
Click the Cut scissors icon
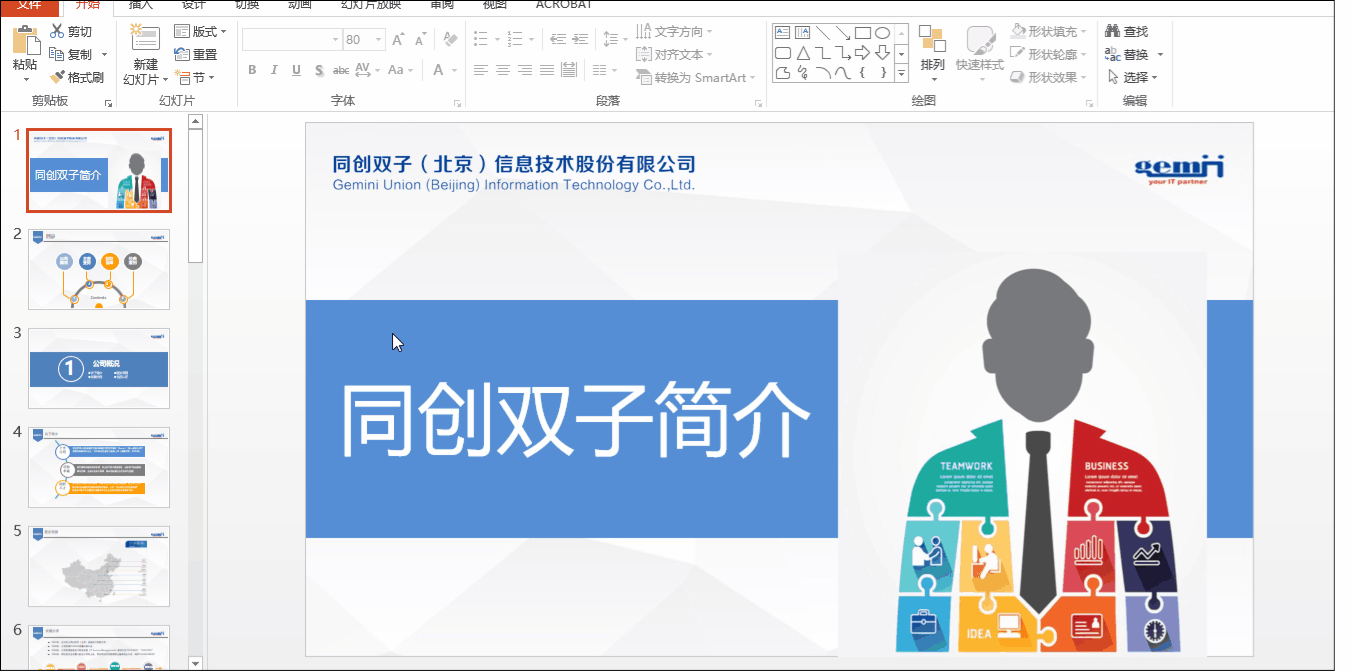coord(57,32)
